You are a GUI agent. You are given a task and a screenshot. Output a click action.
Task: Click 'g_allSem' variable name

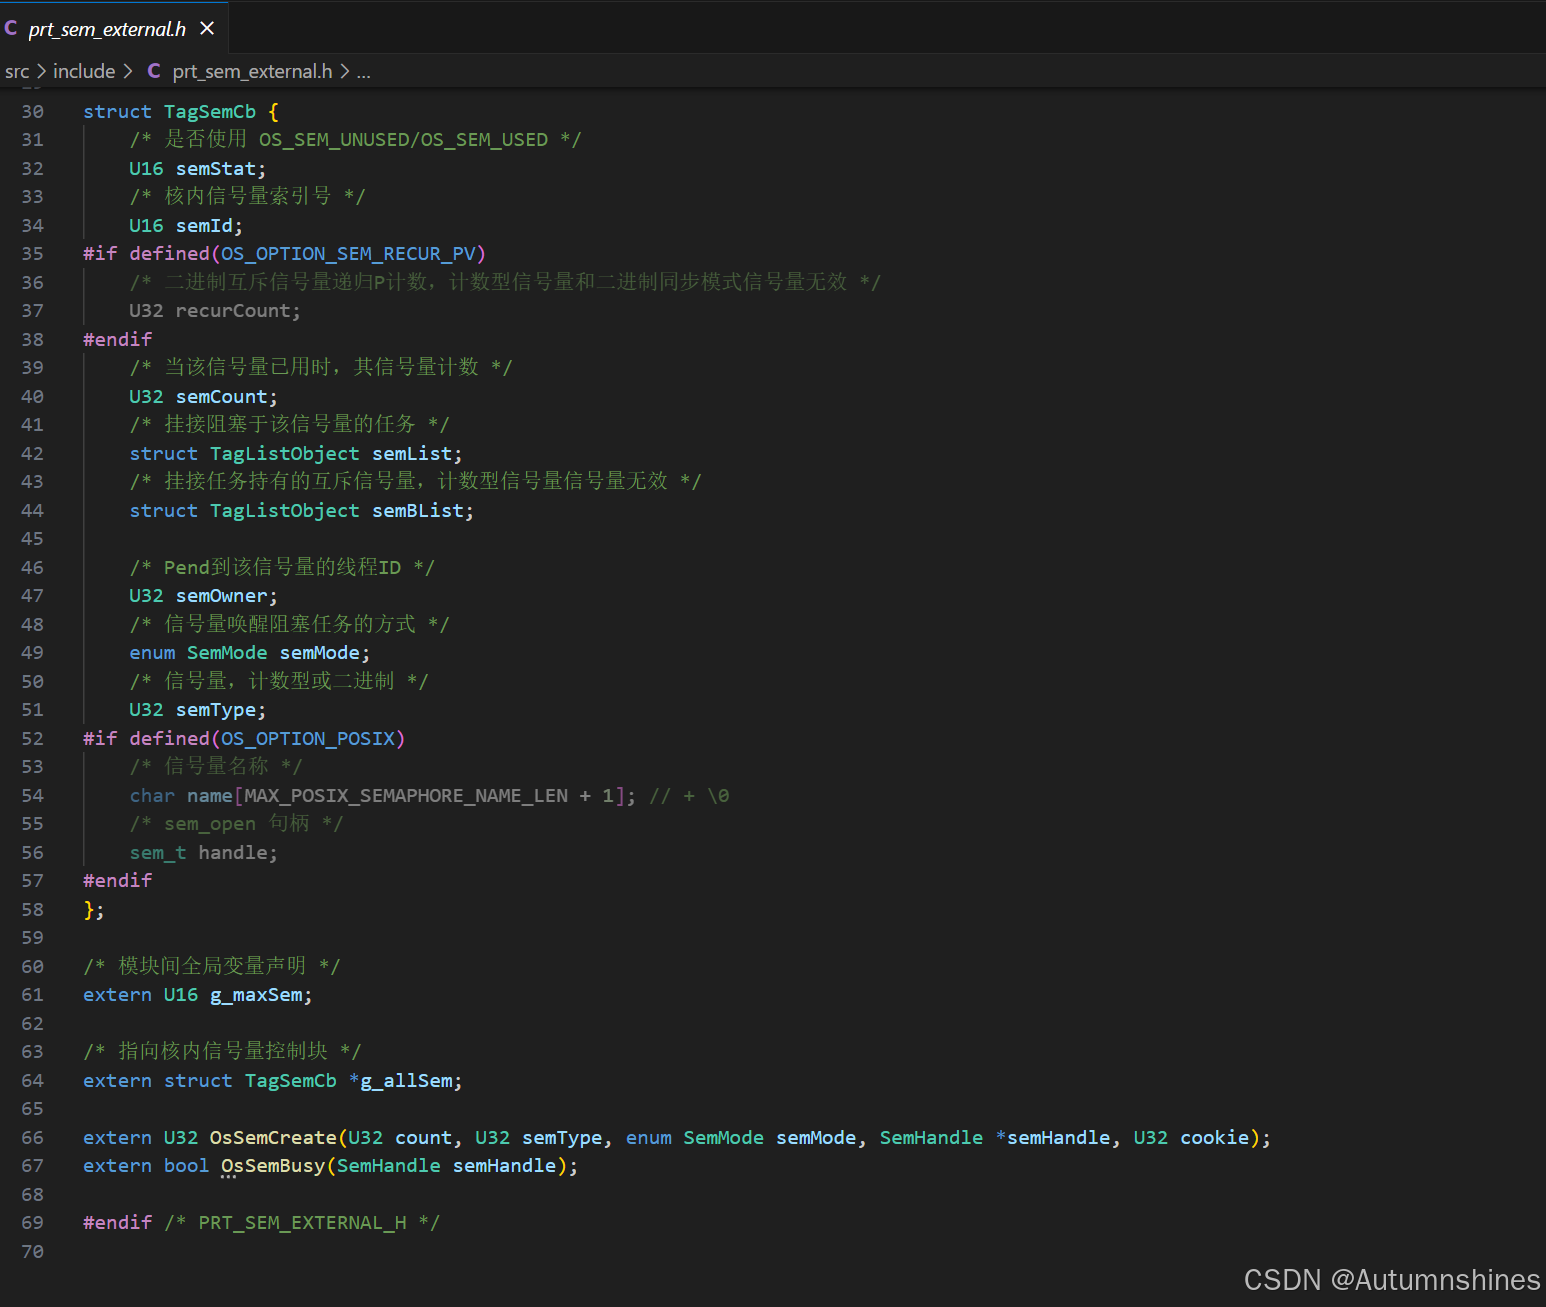pyautogui.click(x=406, y=1081)
